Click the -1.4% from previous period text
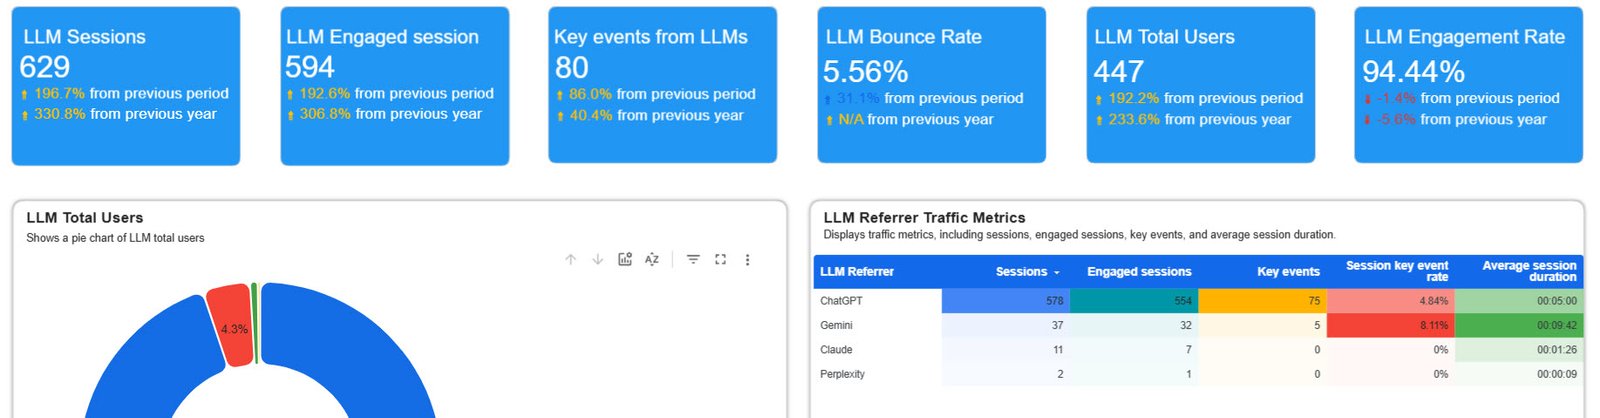 click(1468, 98)
